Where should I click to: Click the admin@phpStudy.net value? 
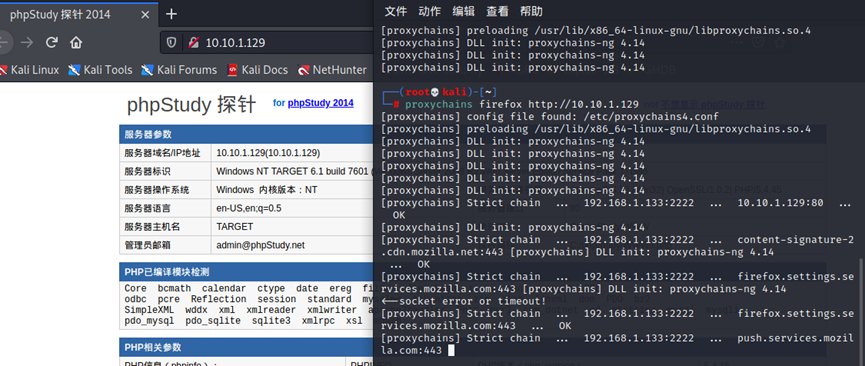click(260, 245)
